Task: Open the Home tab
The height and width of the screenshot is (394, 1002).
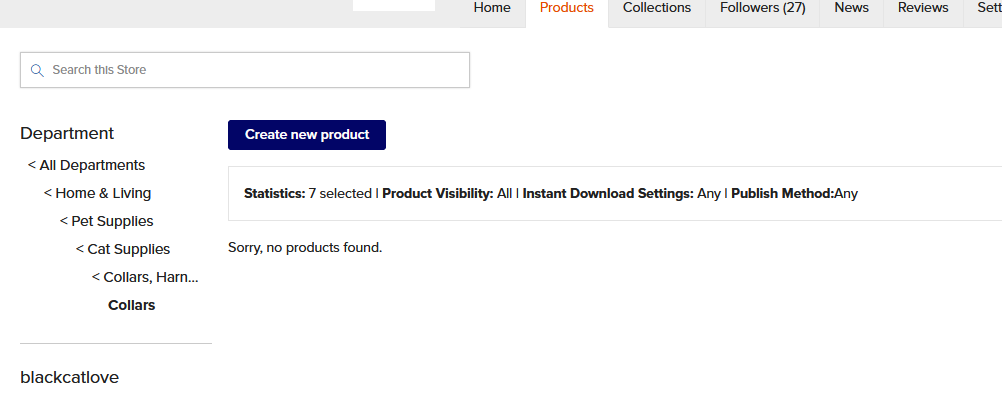Action: (x=492, y=8)
